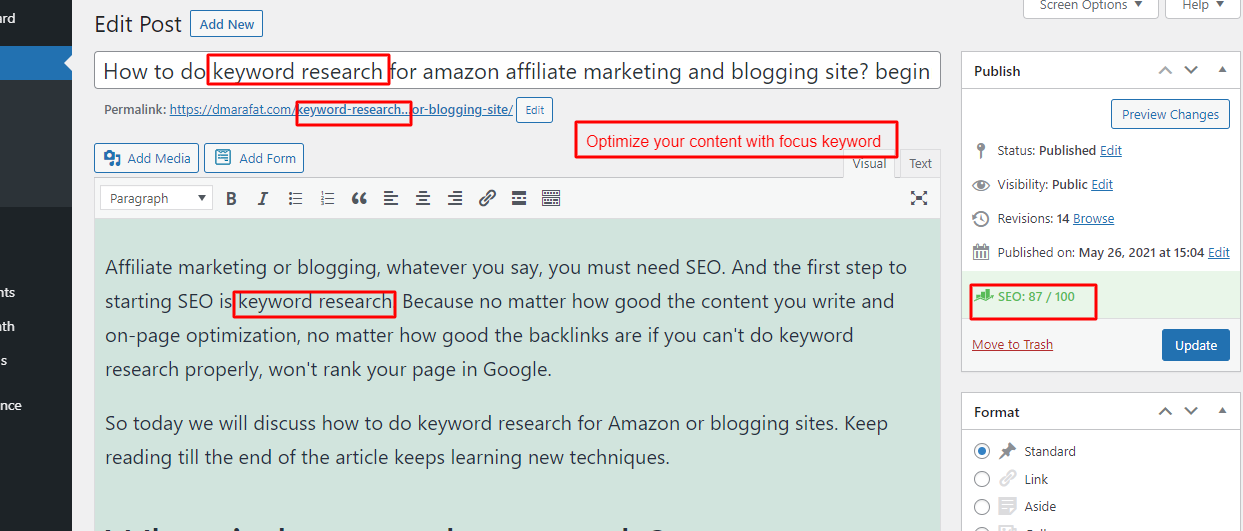Image resolution: width=1243 pixels, height=531 pixels.
Task: Edit the Published on date
Action: click(1219, 252)
